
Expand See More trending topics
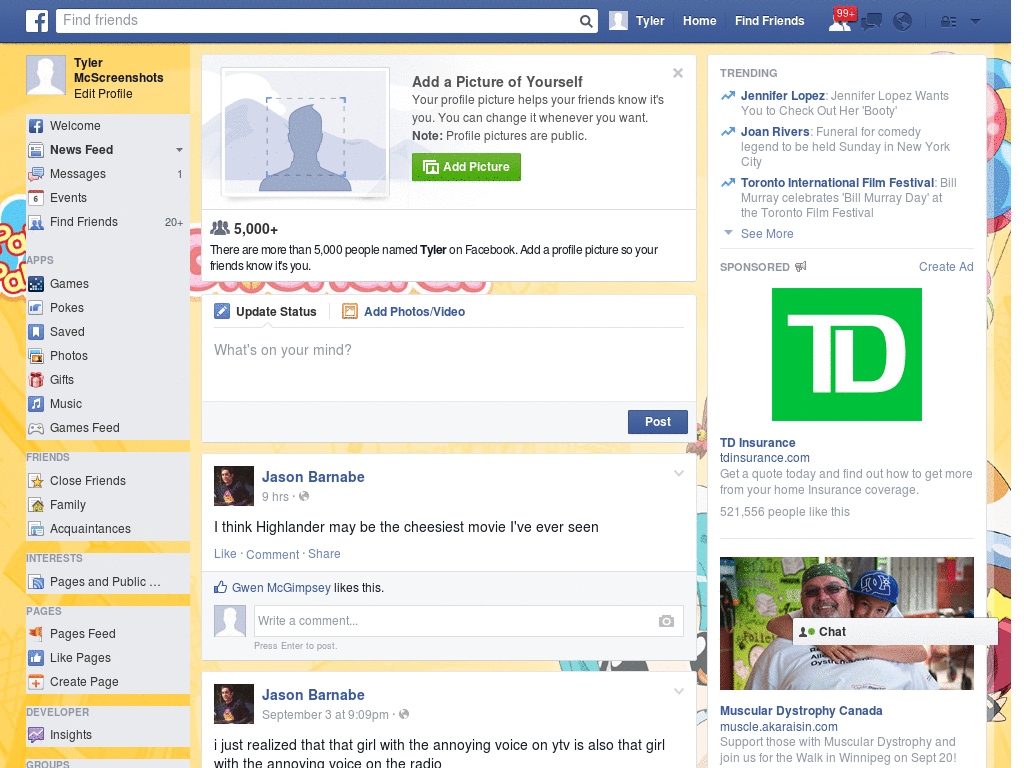767,234
